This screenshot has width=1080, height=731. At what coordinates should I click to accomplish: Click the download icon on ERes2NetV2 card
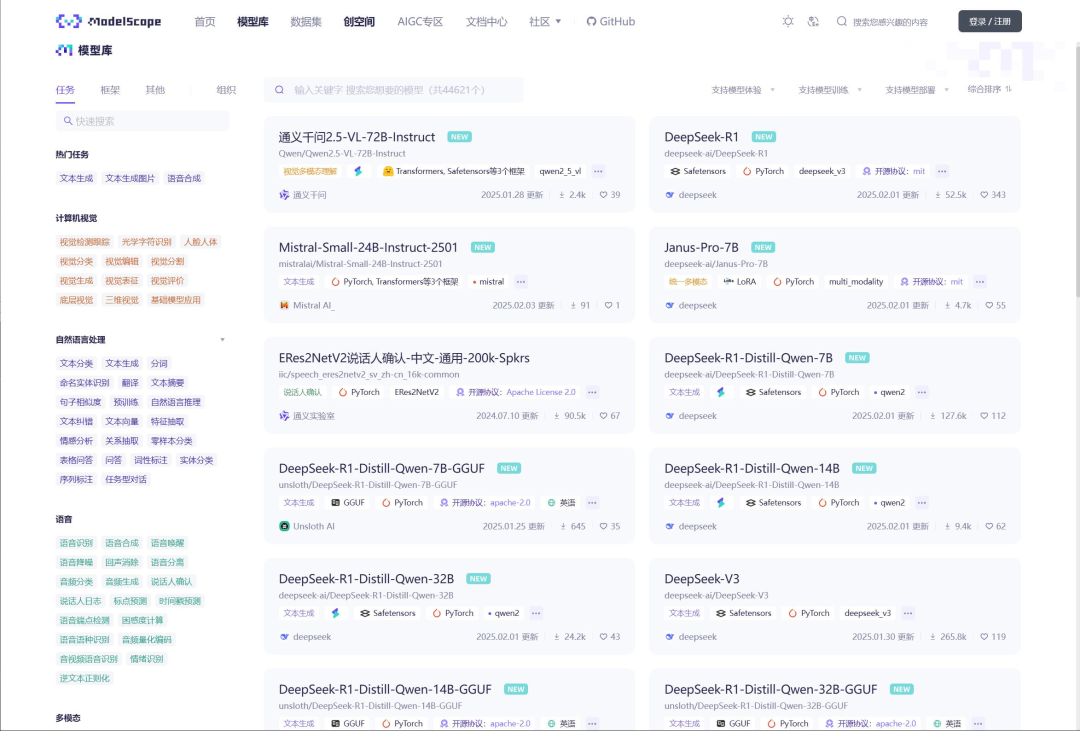pos(557,415)
